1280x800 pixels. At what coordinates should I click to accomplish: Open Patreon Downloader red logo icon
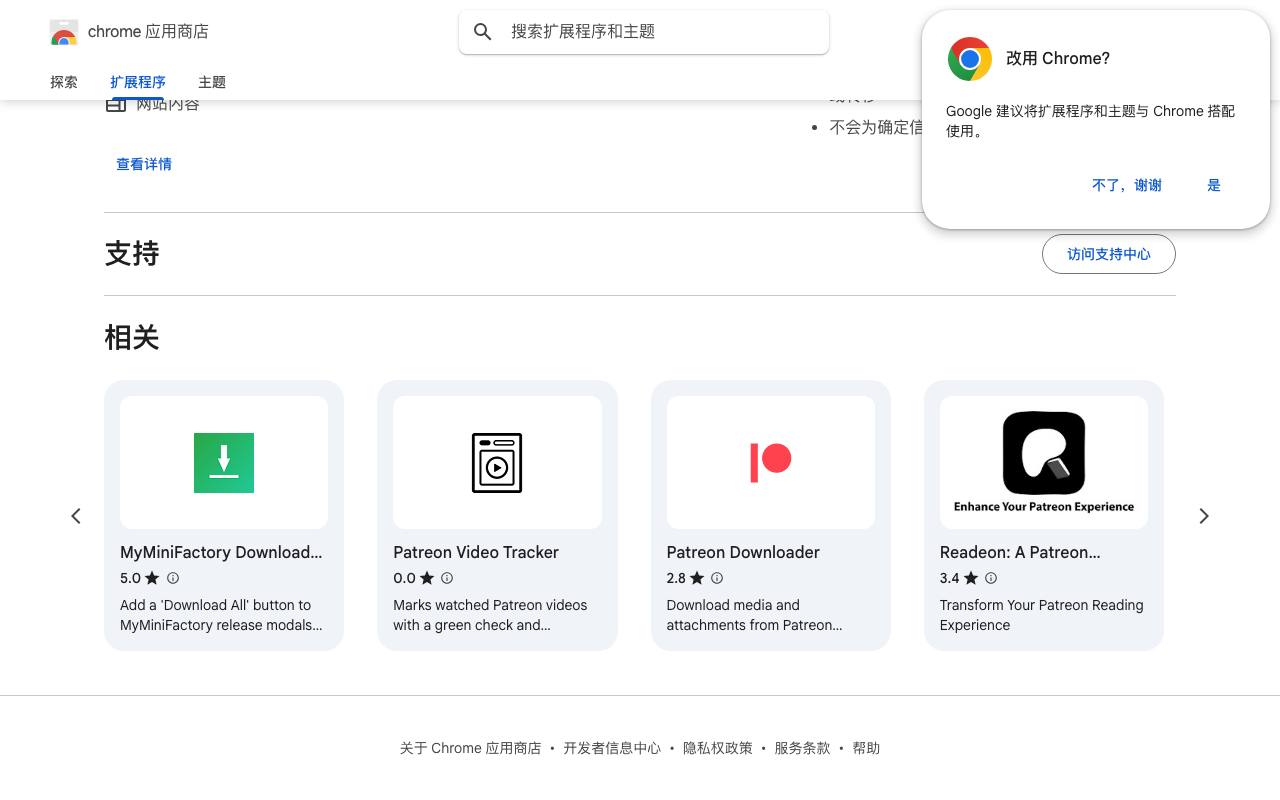click(771, 462)
